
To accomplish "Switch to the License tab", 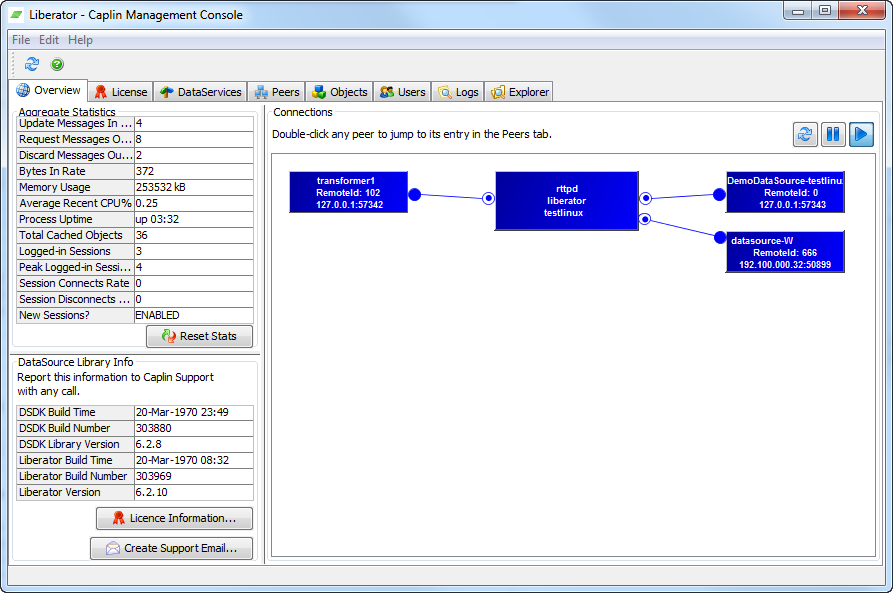I will [121, 92].
